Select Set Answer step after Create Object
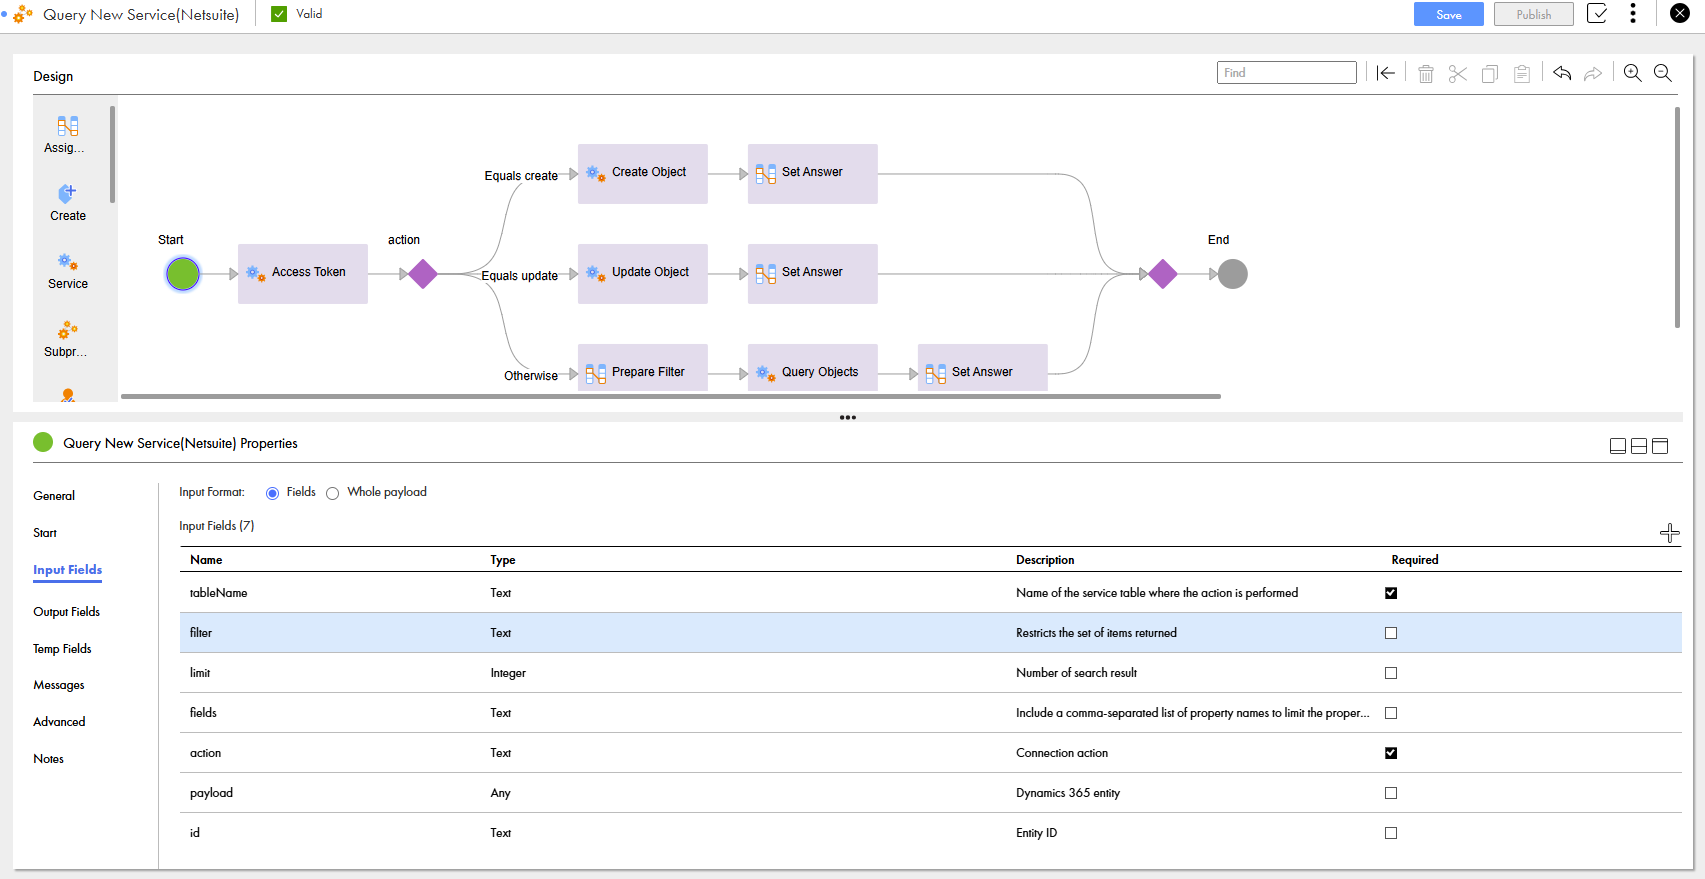The image size is (1705, 879). [x=813, y=173]
